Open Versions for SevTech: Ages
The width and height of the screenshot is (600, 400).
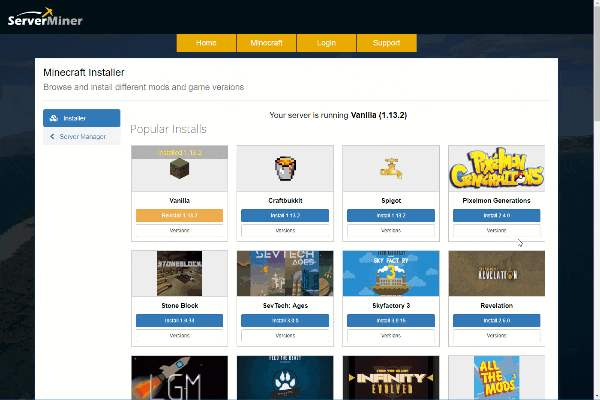point(285,336)
